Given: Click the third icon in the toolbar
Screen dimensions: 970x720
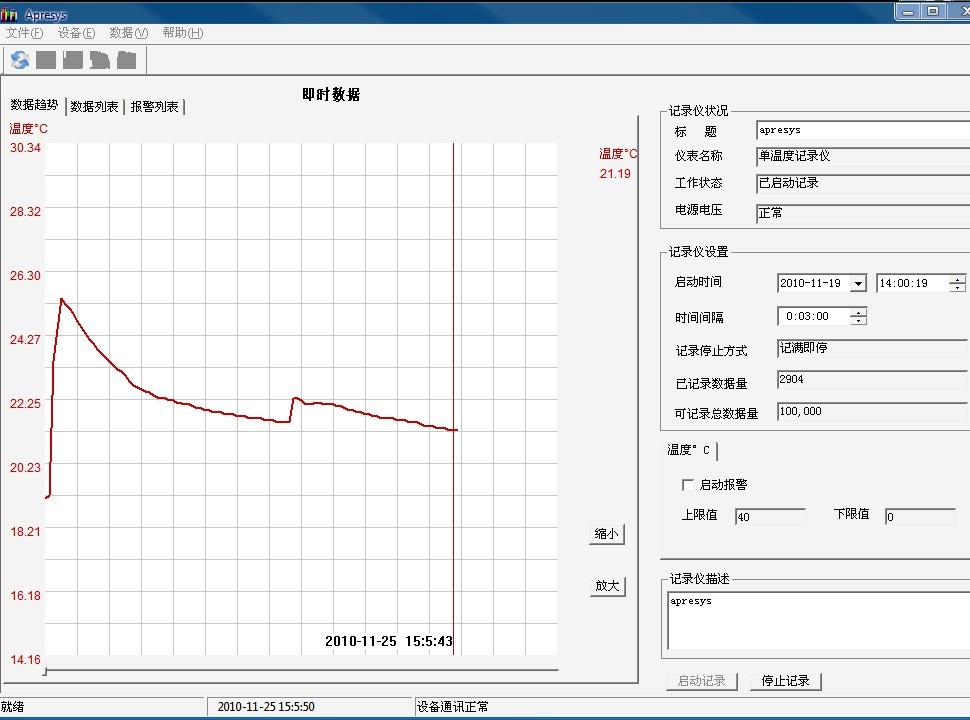Looking at the screenshot, I should (73, 60).
